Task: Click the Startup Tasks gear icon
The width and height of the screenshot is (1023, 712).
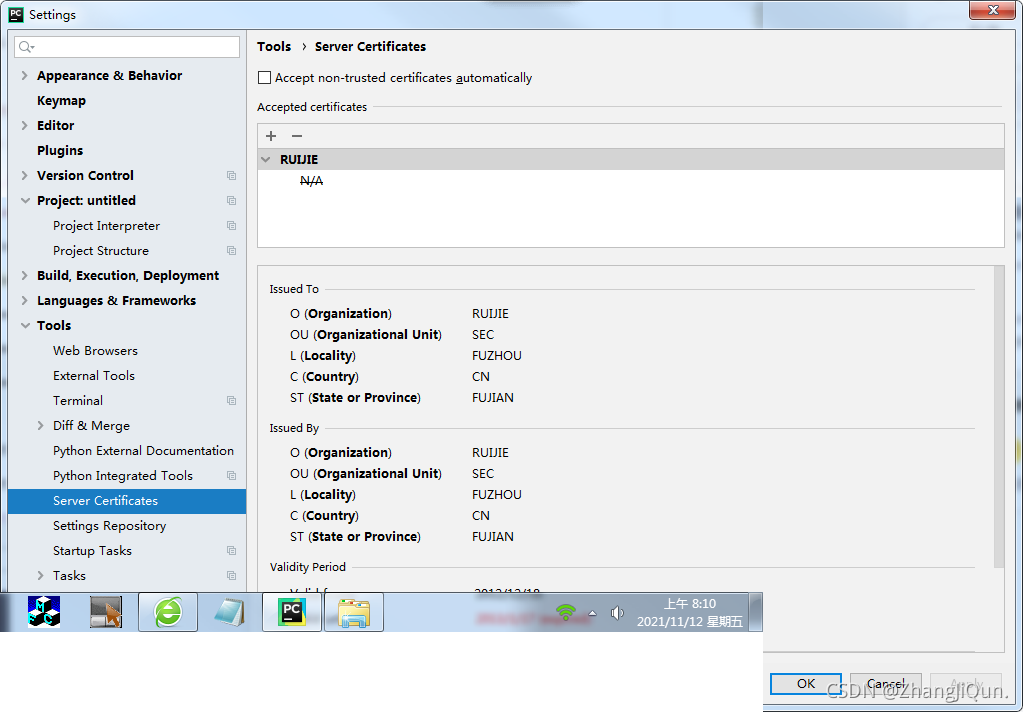Action: coord(231,550)
